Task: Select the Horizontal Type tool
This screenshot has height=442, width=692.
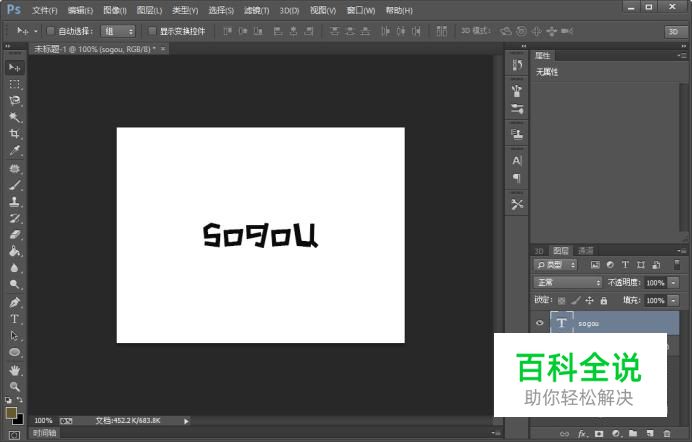Action: coord(15,319)
